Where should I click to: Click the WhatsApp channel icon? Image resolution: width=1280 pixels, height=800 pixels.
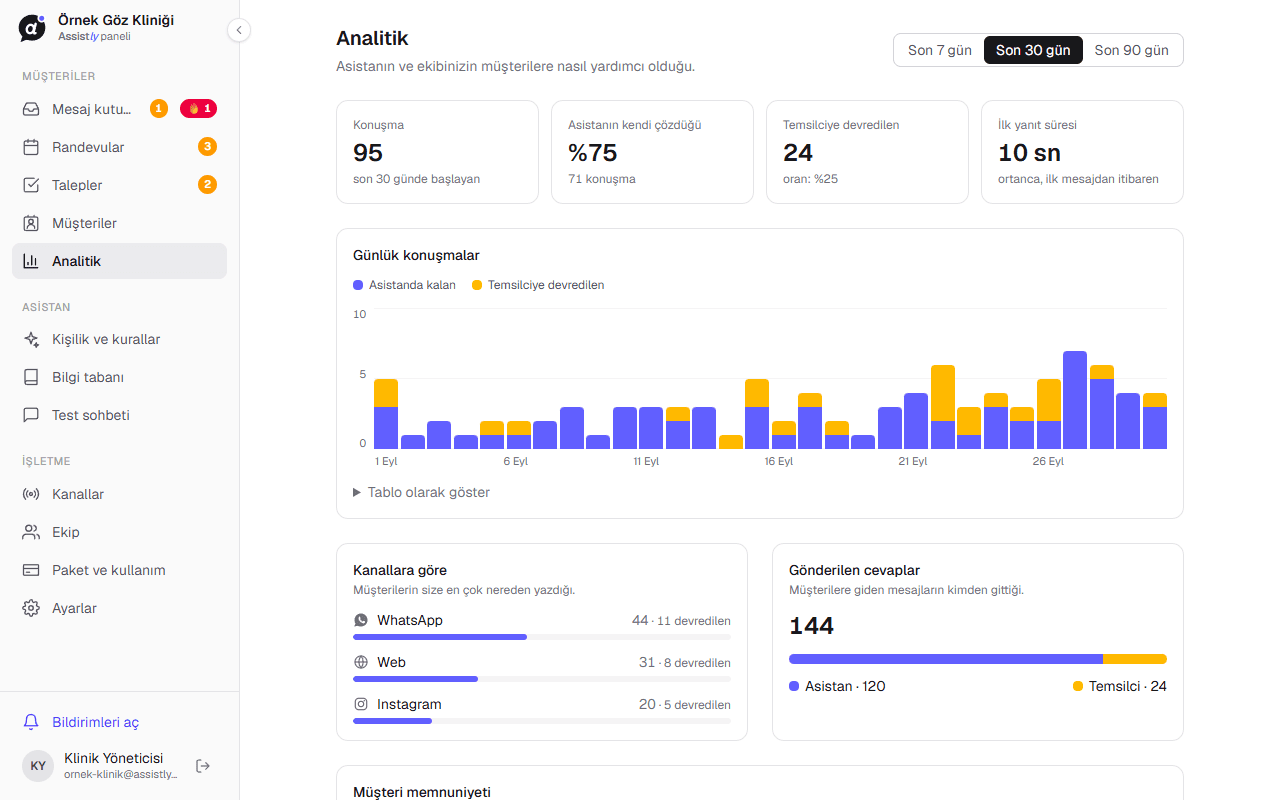361,620
